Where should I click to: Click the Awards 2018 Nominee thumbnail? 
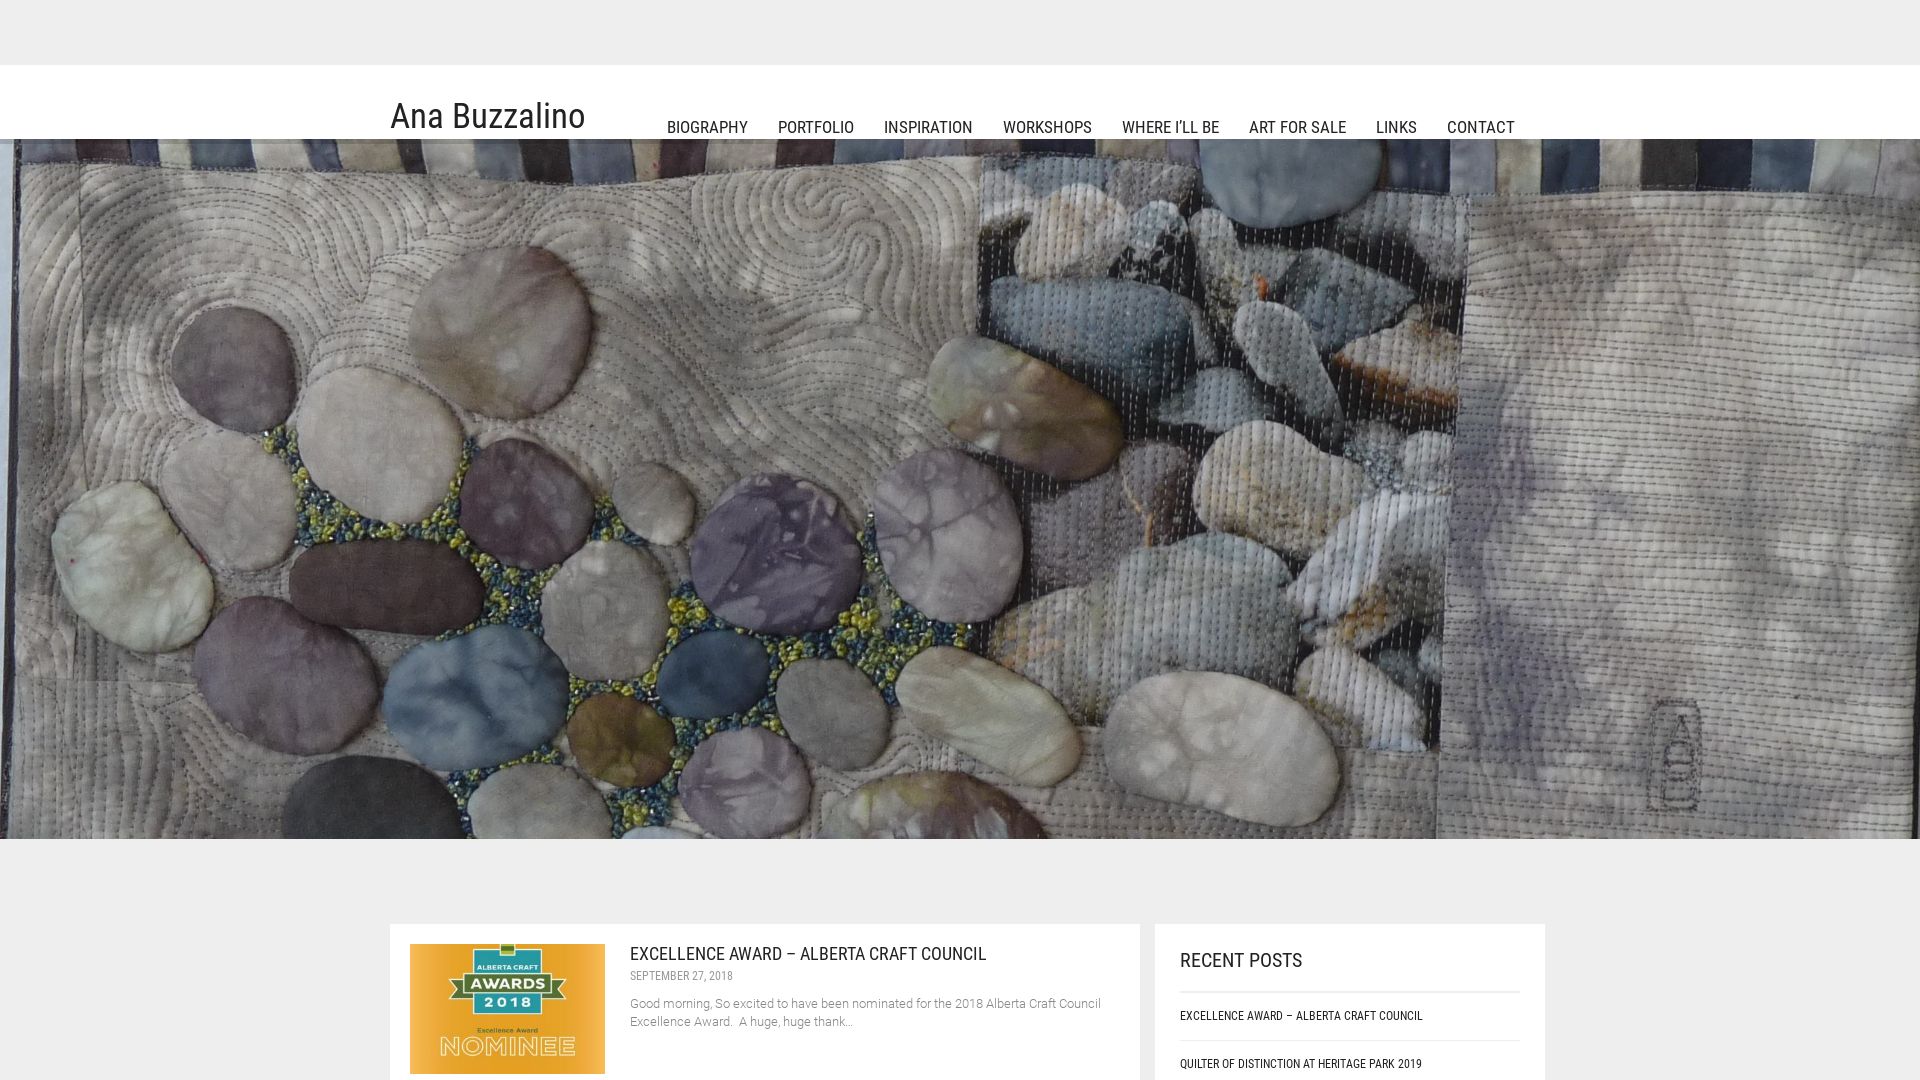click(507, 1008)
